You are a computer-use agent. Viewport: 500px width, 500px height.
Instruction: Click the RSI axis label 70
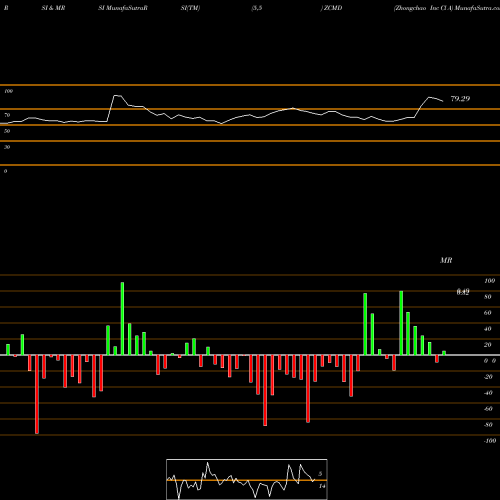7,115
